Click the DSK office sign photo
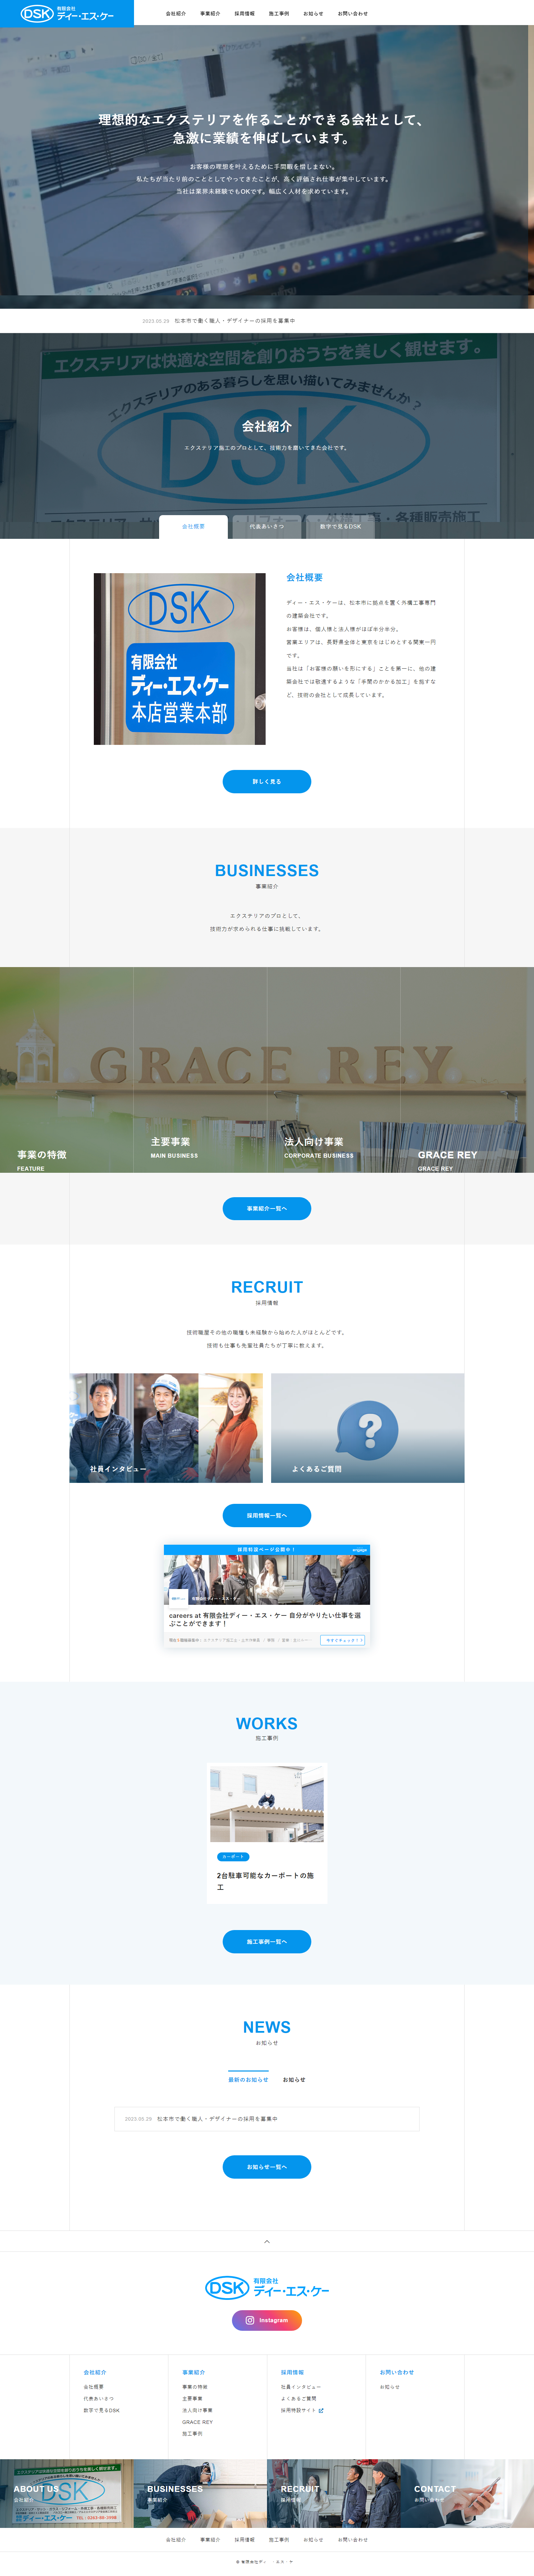 click(x=180, y=659)
